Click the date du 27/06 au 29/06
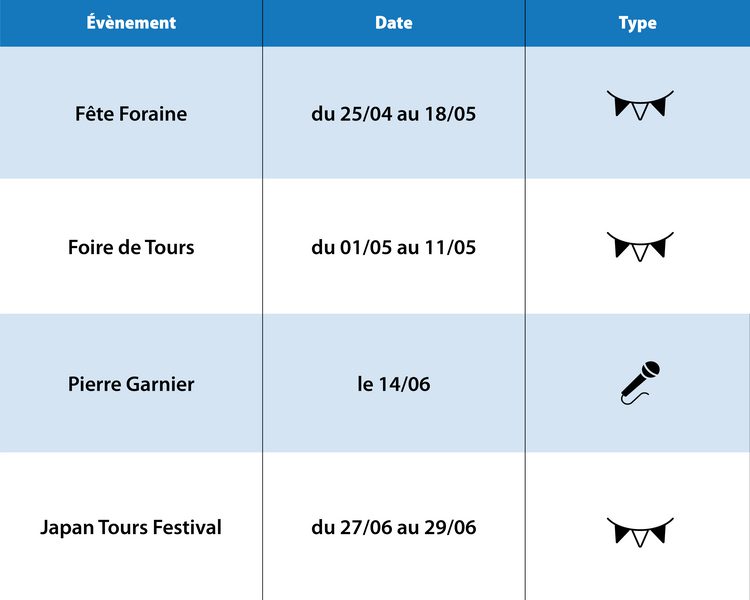Image resolution: width=750 pixels, height=600 pixels. pos(394,527)
